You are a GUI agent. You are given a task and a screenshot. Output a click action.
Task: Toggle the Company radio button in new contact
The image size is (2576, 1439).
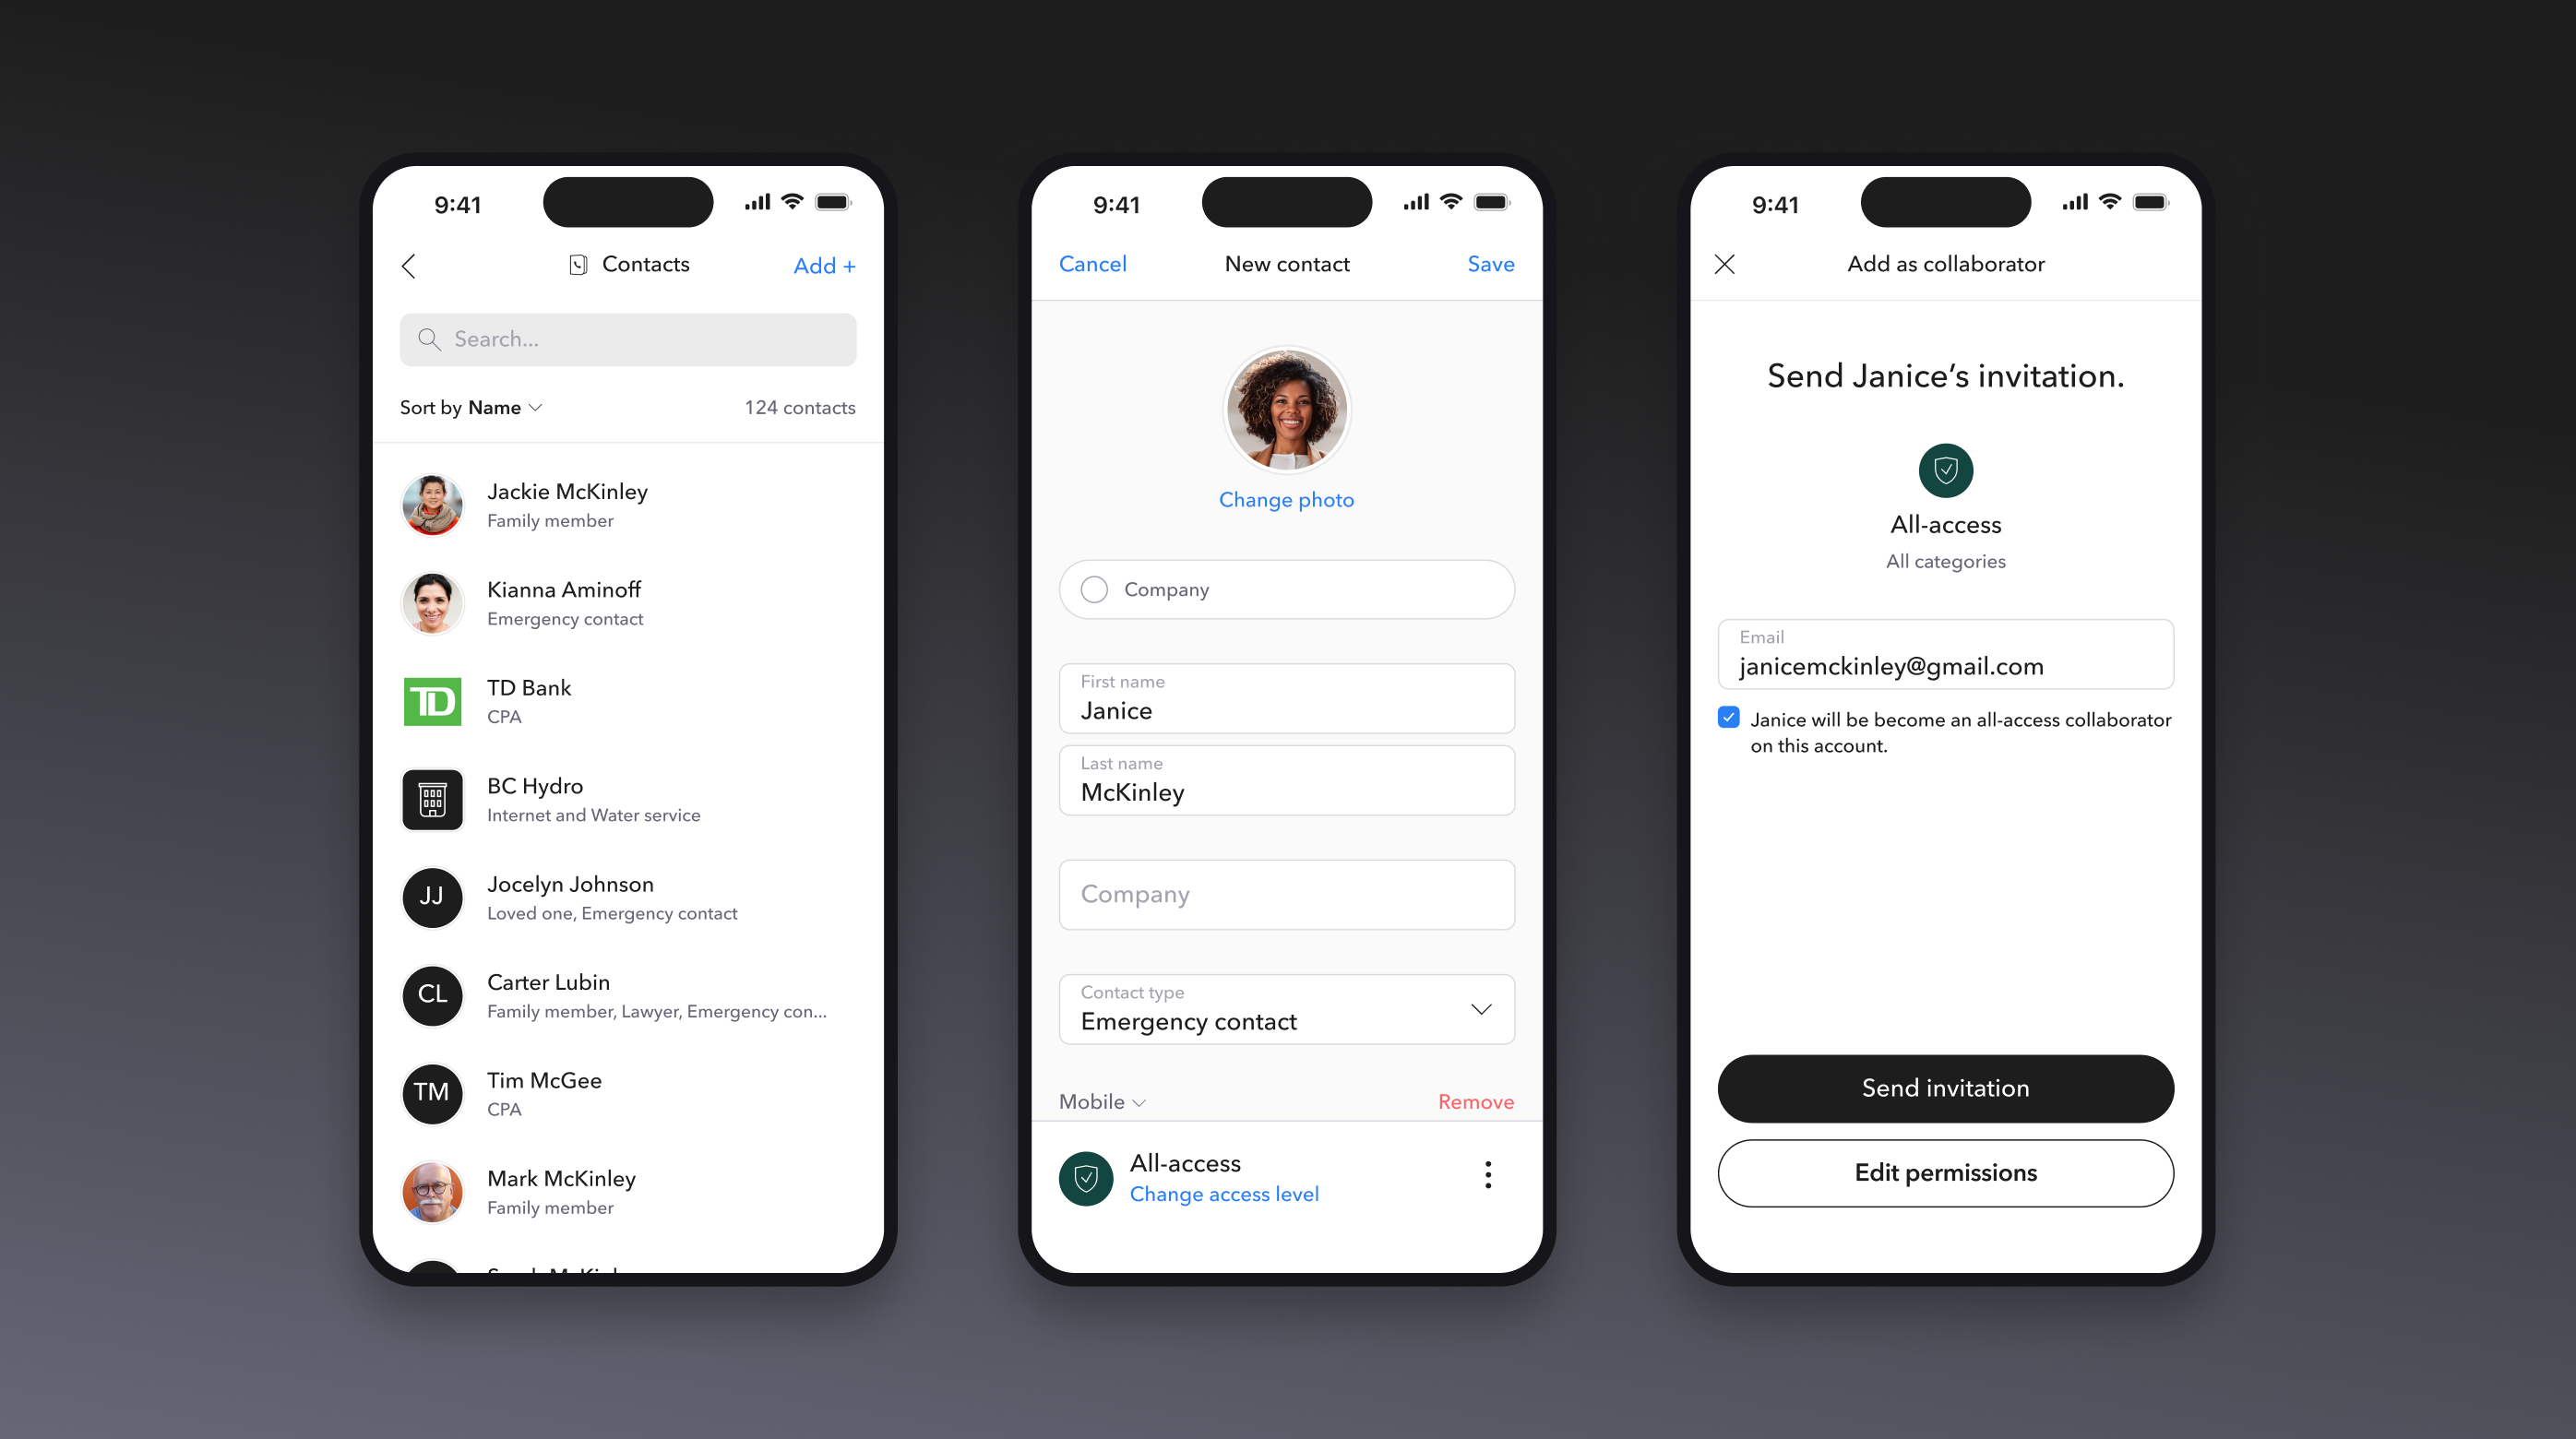pos(1093,589)
